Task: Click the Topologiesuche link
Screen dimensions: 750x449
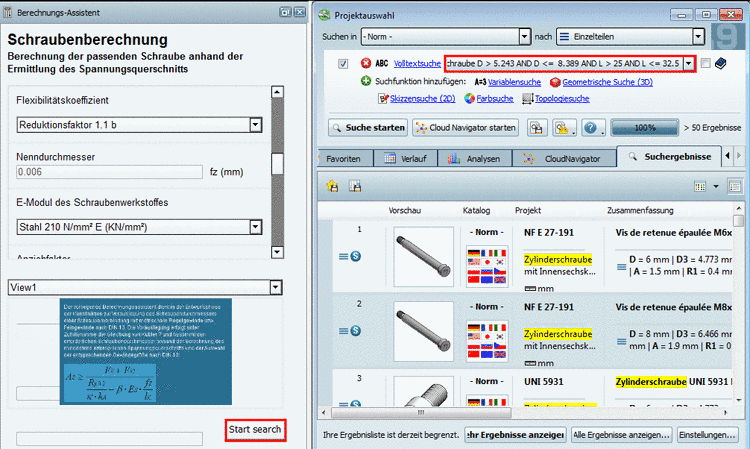Action: tap(562, 99)
